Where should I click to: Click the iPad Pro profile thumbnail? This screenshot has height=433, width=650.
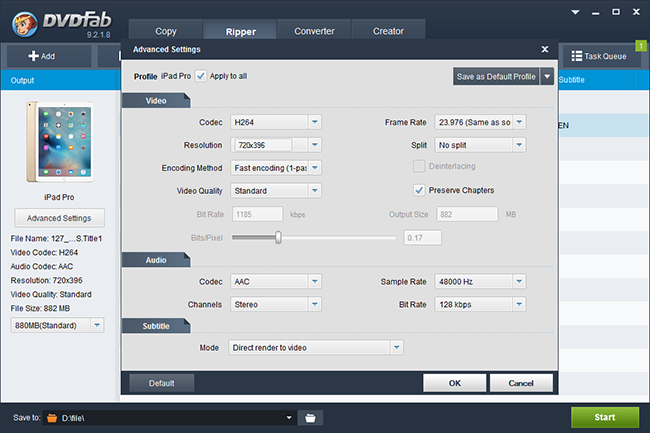point(60,142)
